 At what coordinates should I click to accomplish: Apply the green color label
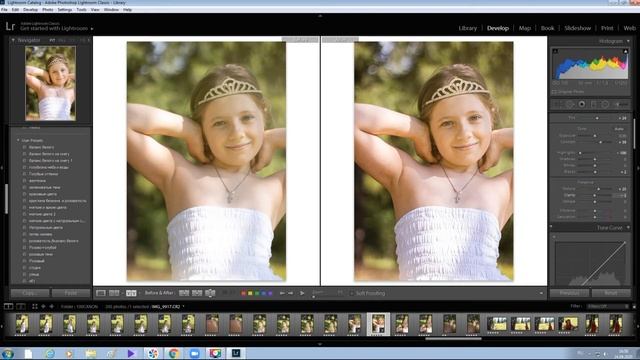click(257, 293)
